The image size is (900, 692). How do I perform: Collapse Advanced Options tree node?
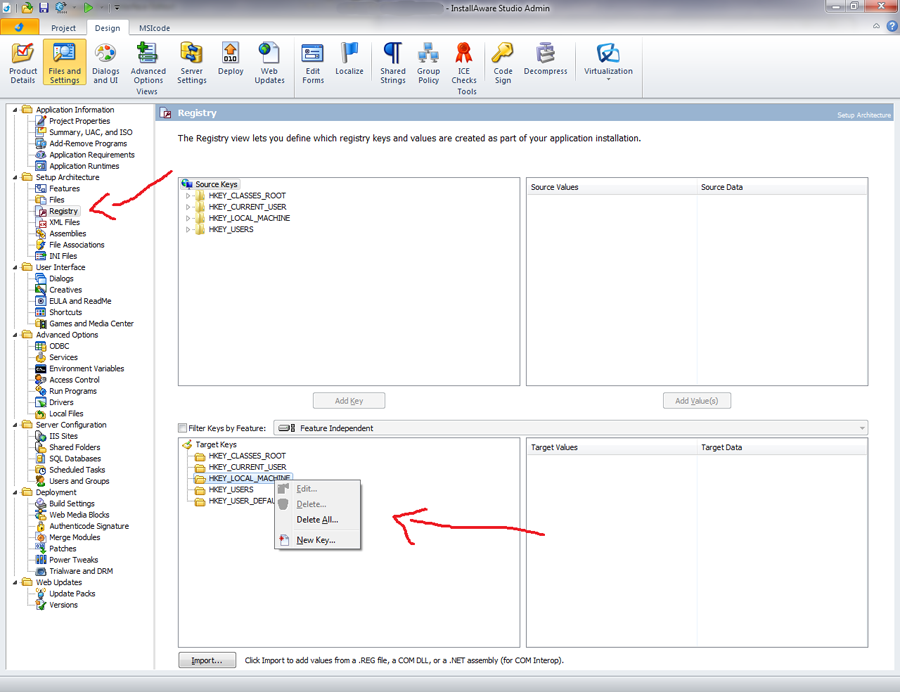[x=15, y=335]
